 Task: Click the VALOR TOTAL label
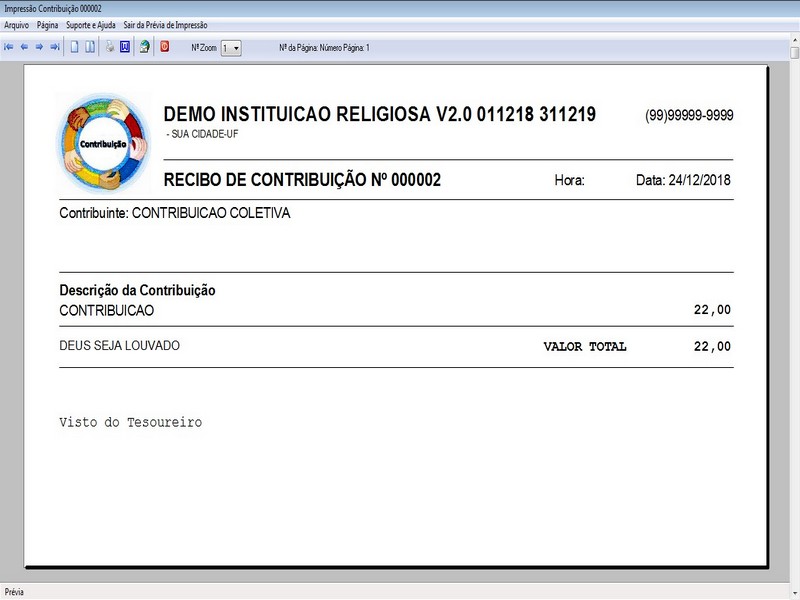pos(585,346)
